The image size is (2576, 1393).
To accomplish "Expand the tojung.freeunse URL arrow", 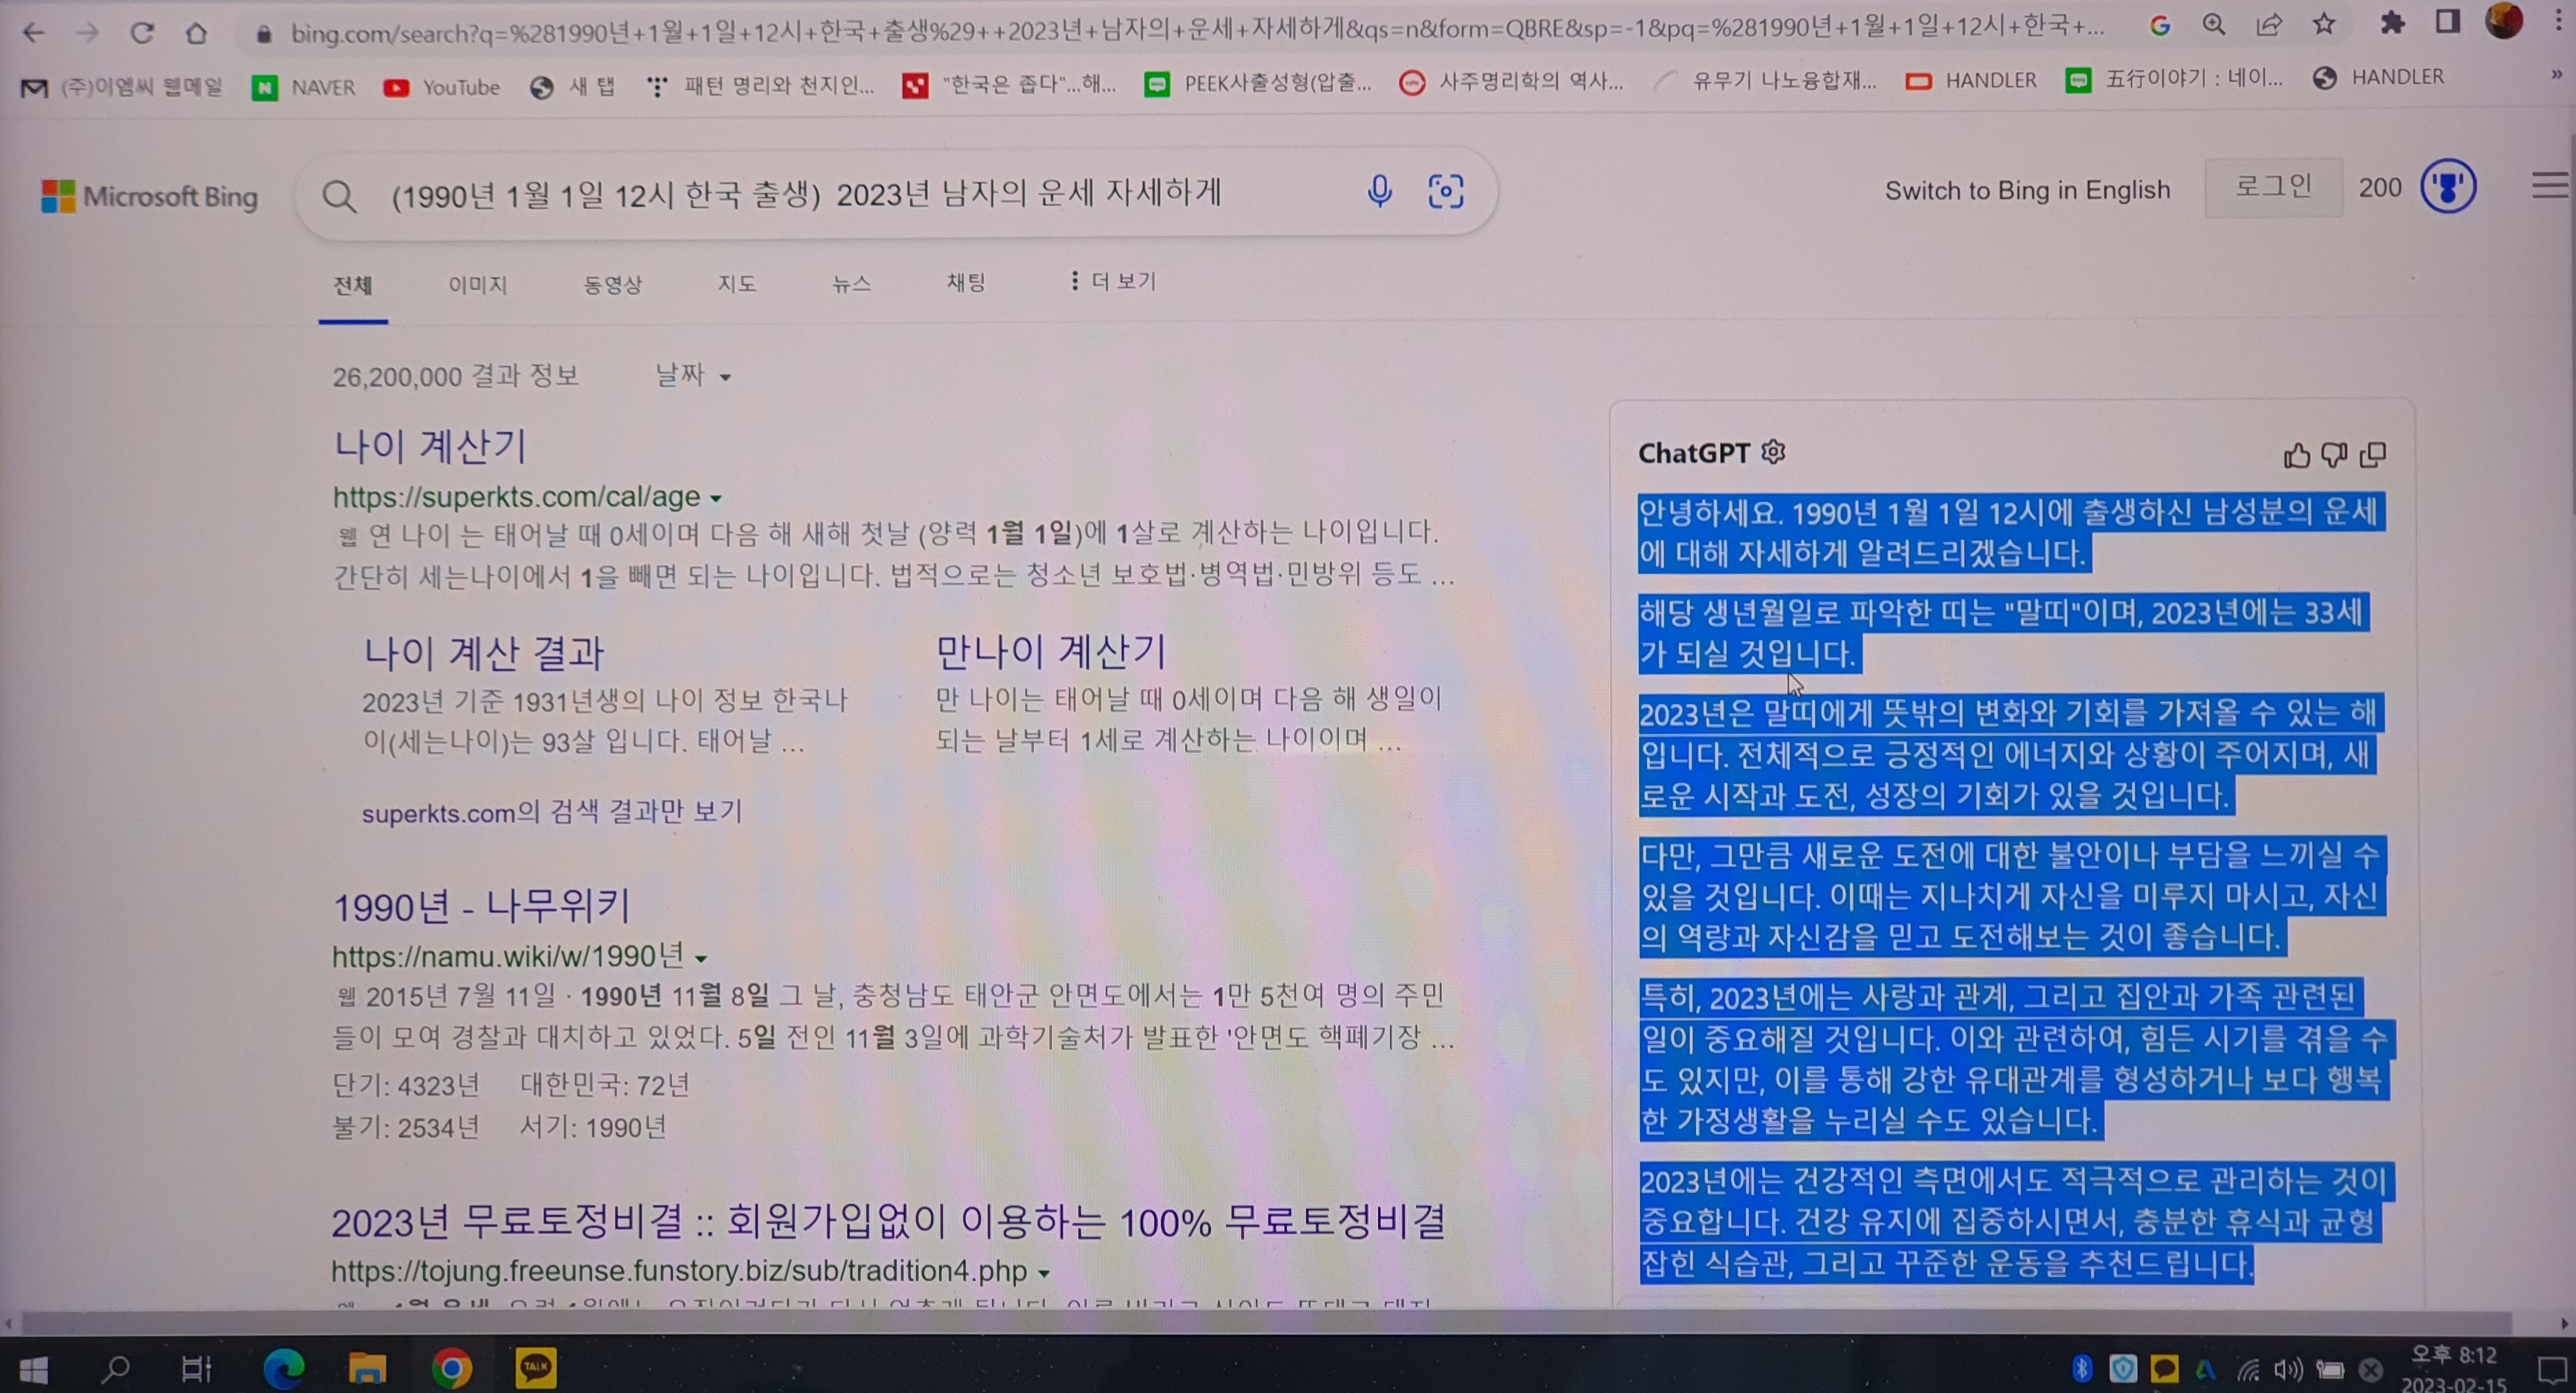I will click(x=1044, y=1273).
